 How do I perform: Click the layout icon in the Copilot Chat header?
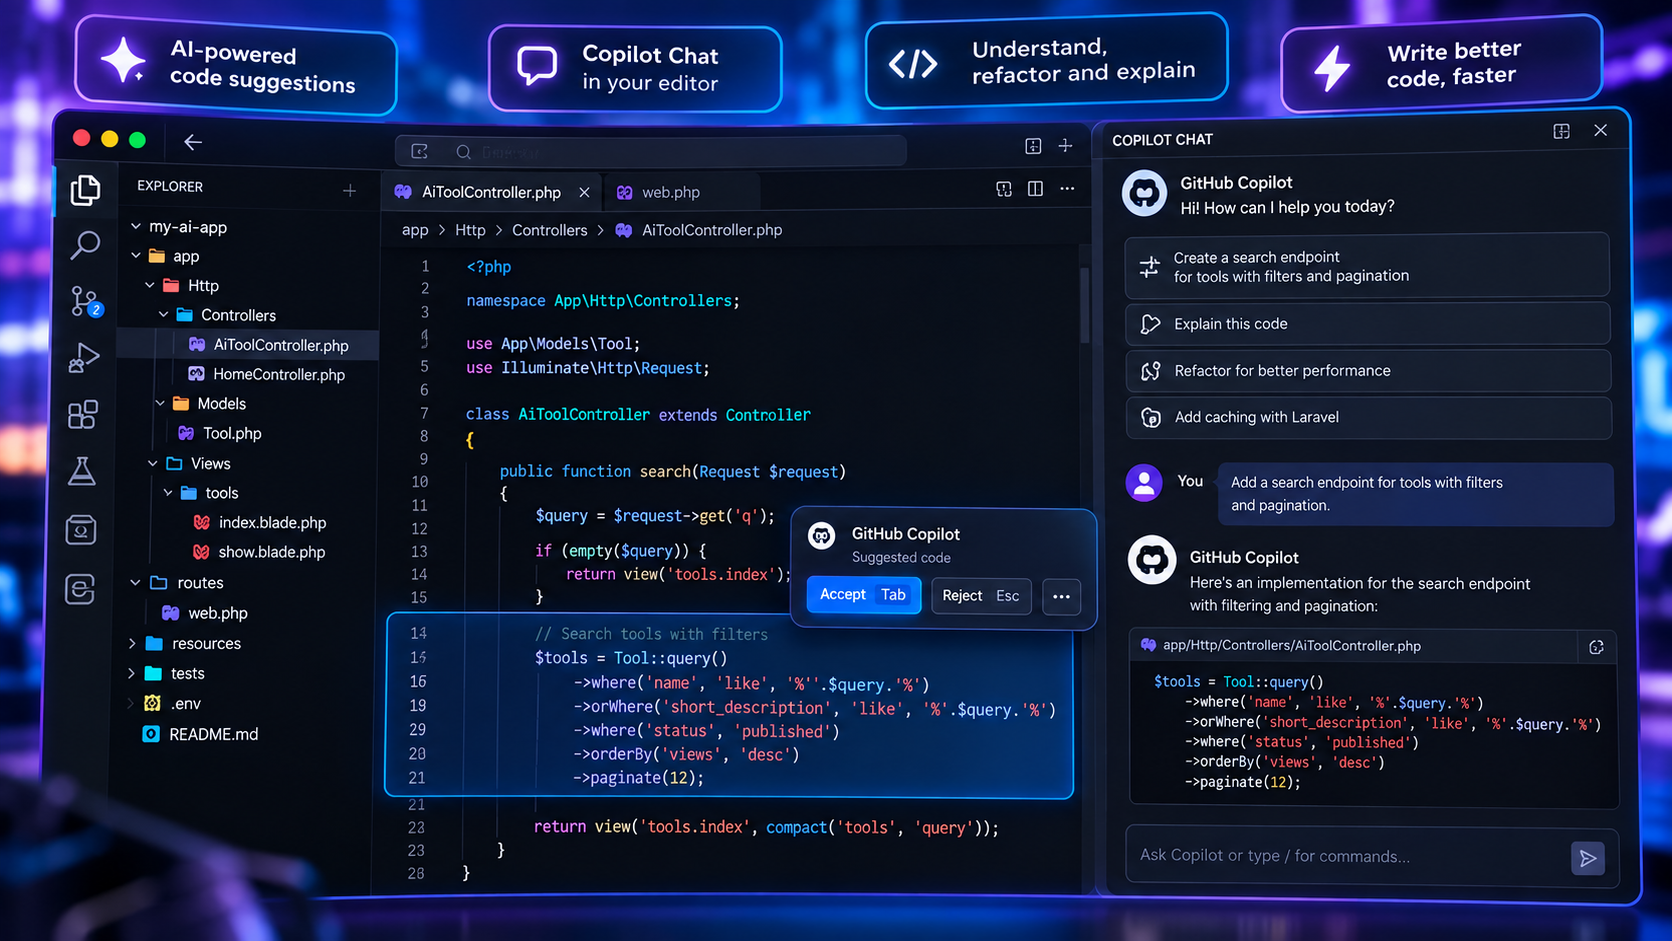pos(1561,131)
